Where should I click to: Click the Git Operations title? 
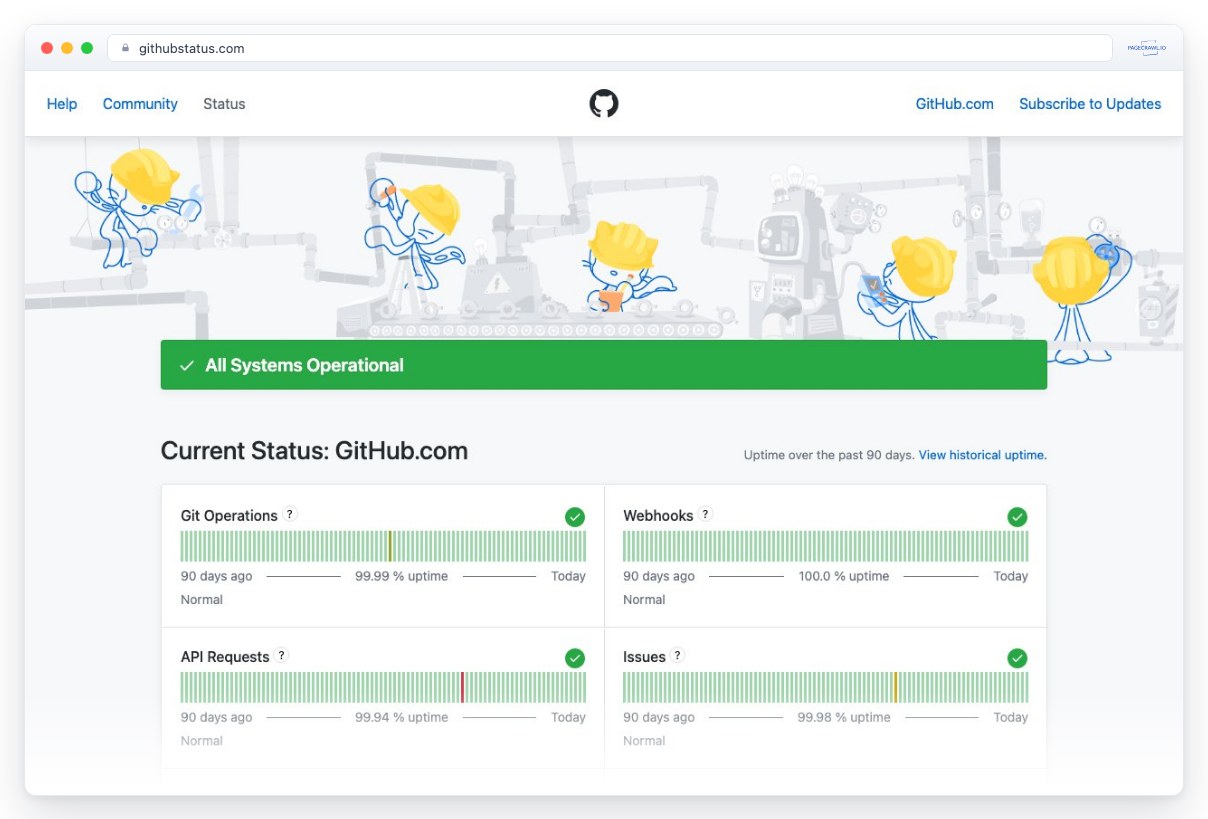click(x=229, y=516)
